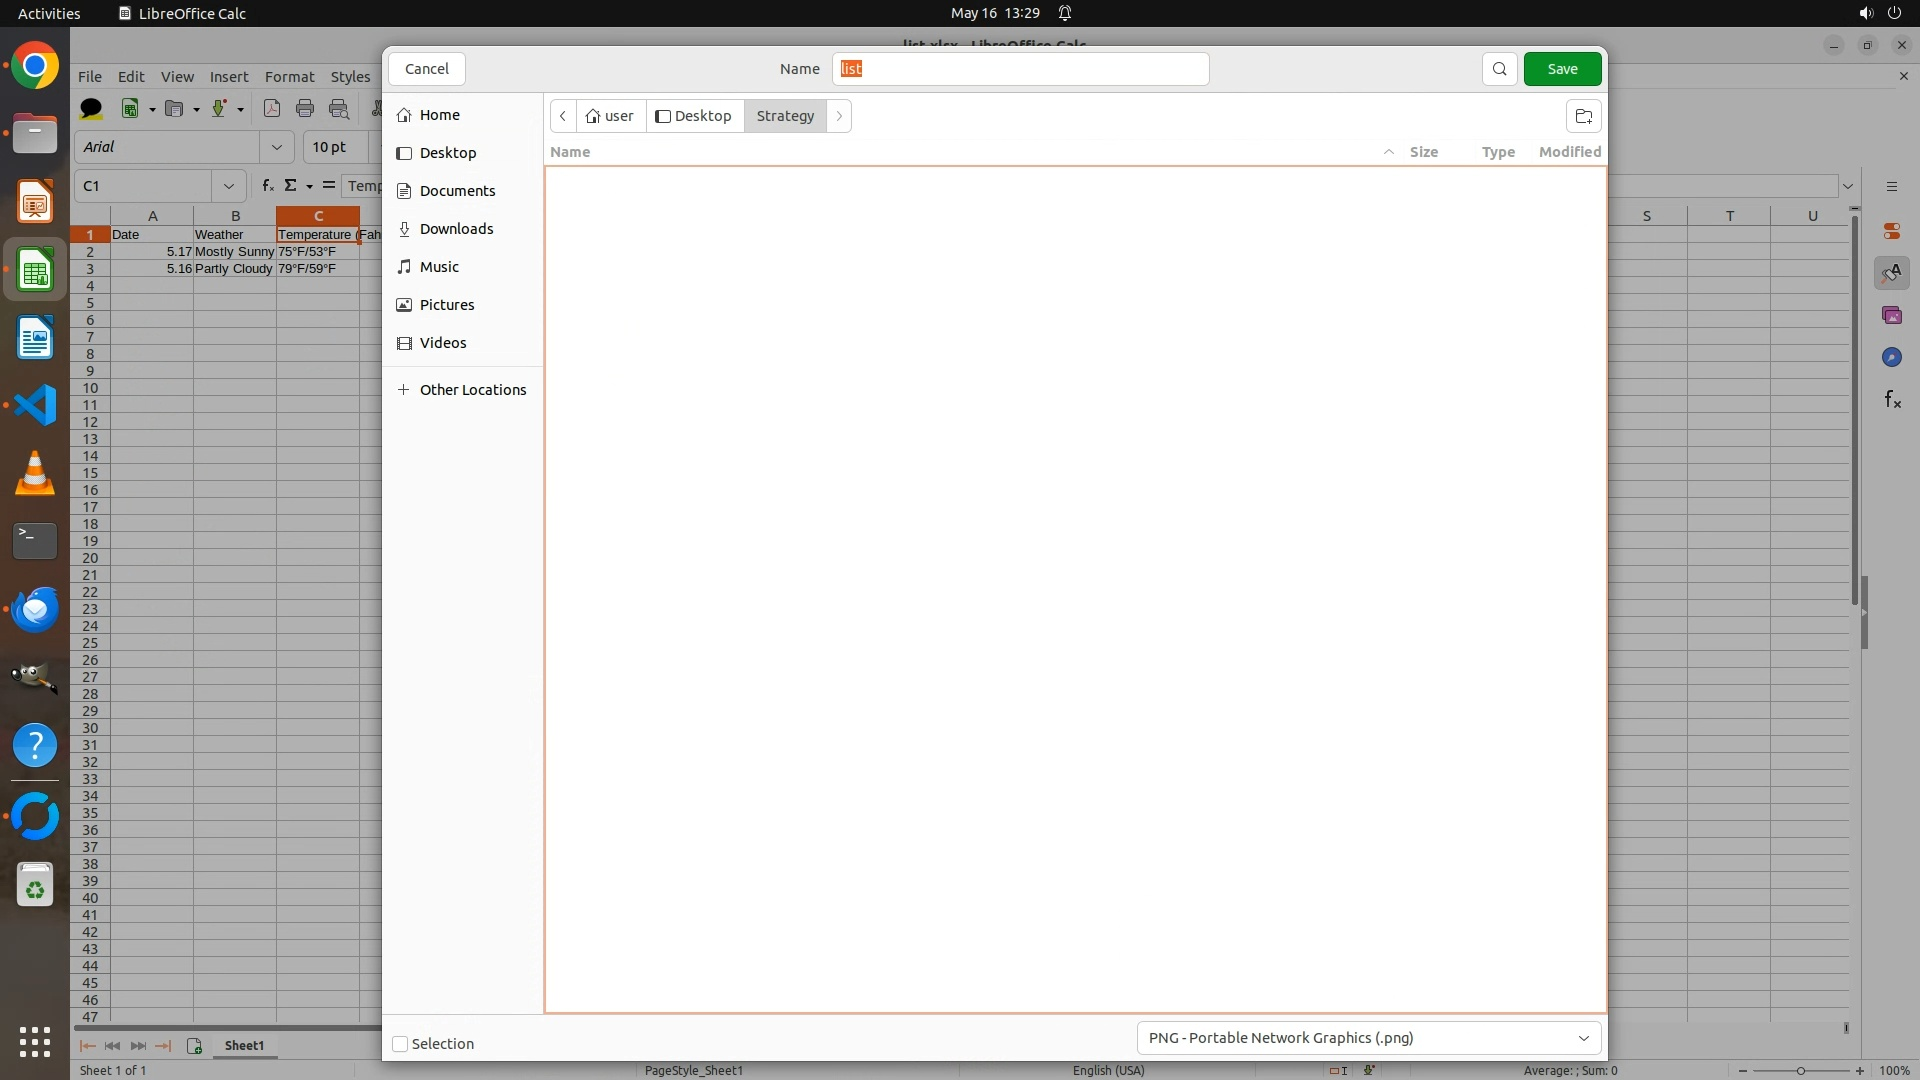Go to Downloads in the sidebar

[x=456, y=229]
